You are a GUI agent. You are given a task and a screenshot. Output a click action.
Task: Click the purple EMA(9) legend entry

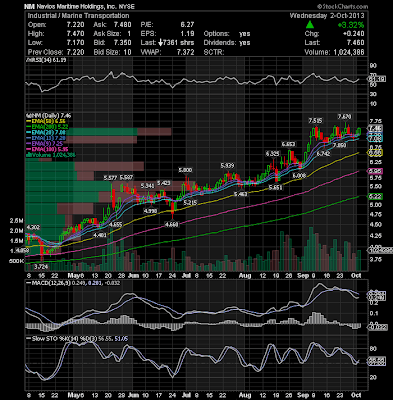point(45,144)
